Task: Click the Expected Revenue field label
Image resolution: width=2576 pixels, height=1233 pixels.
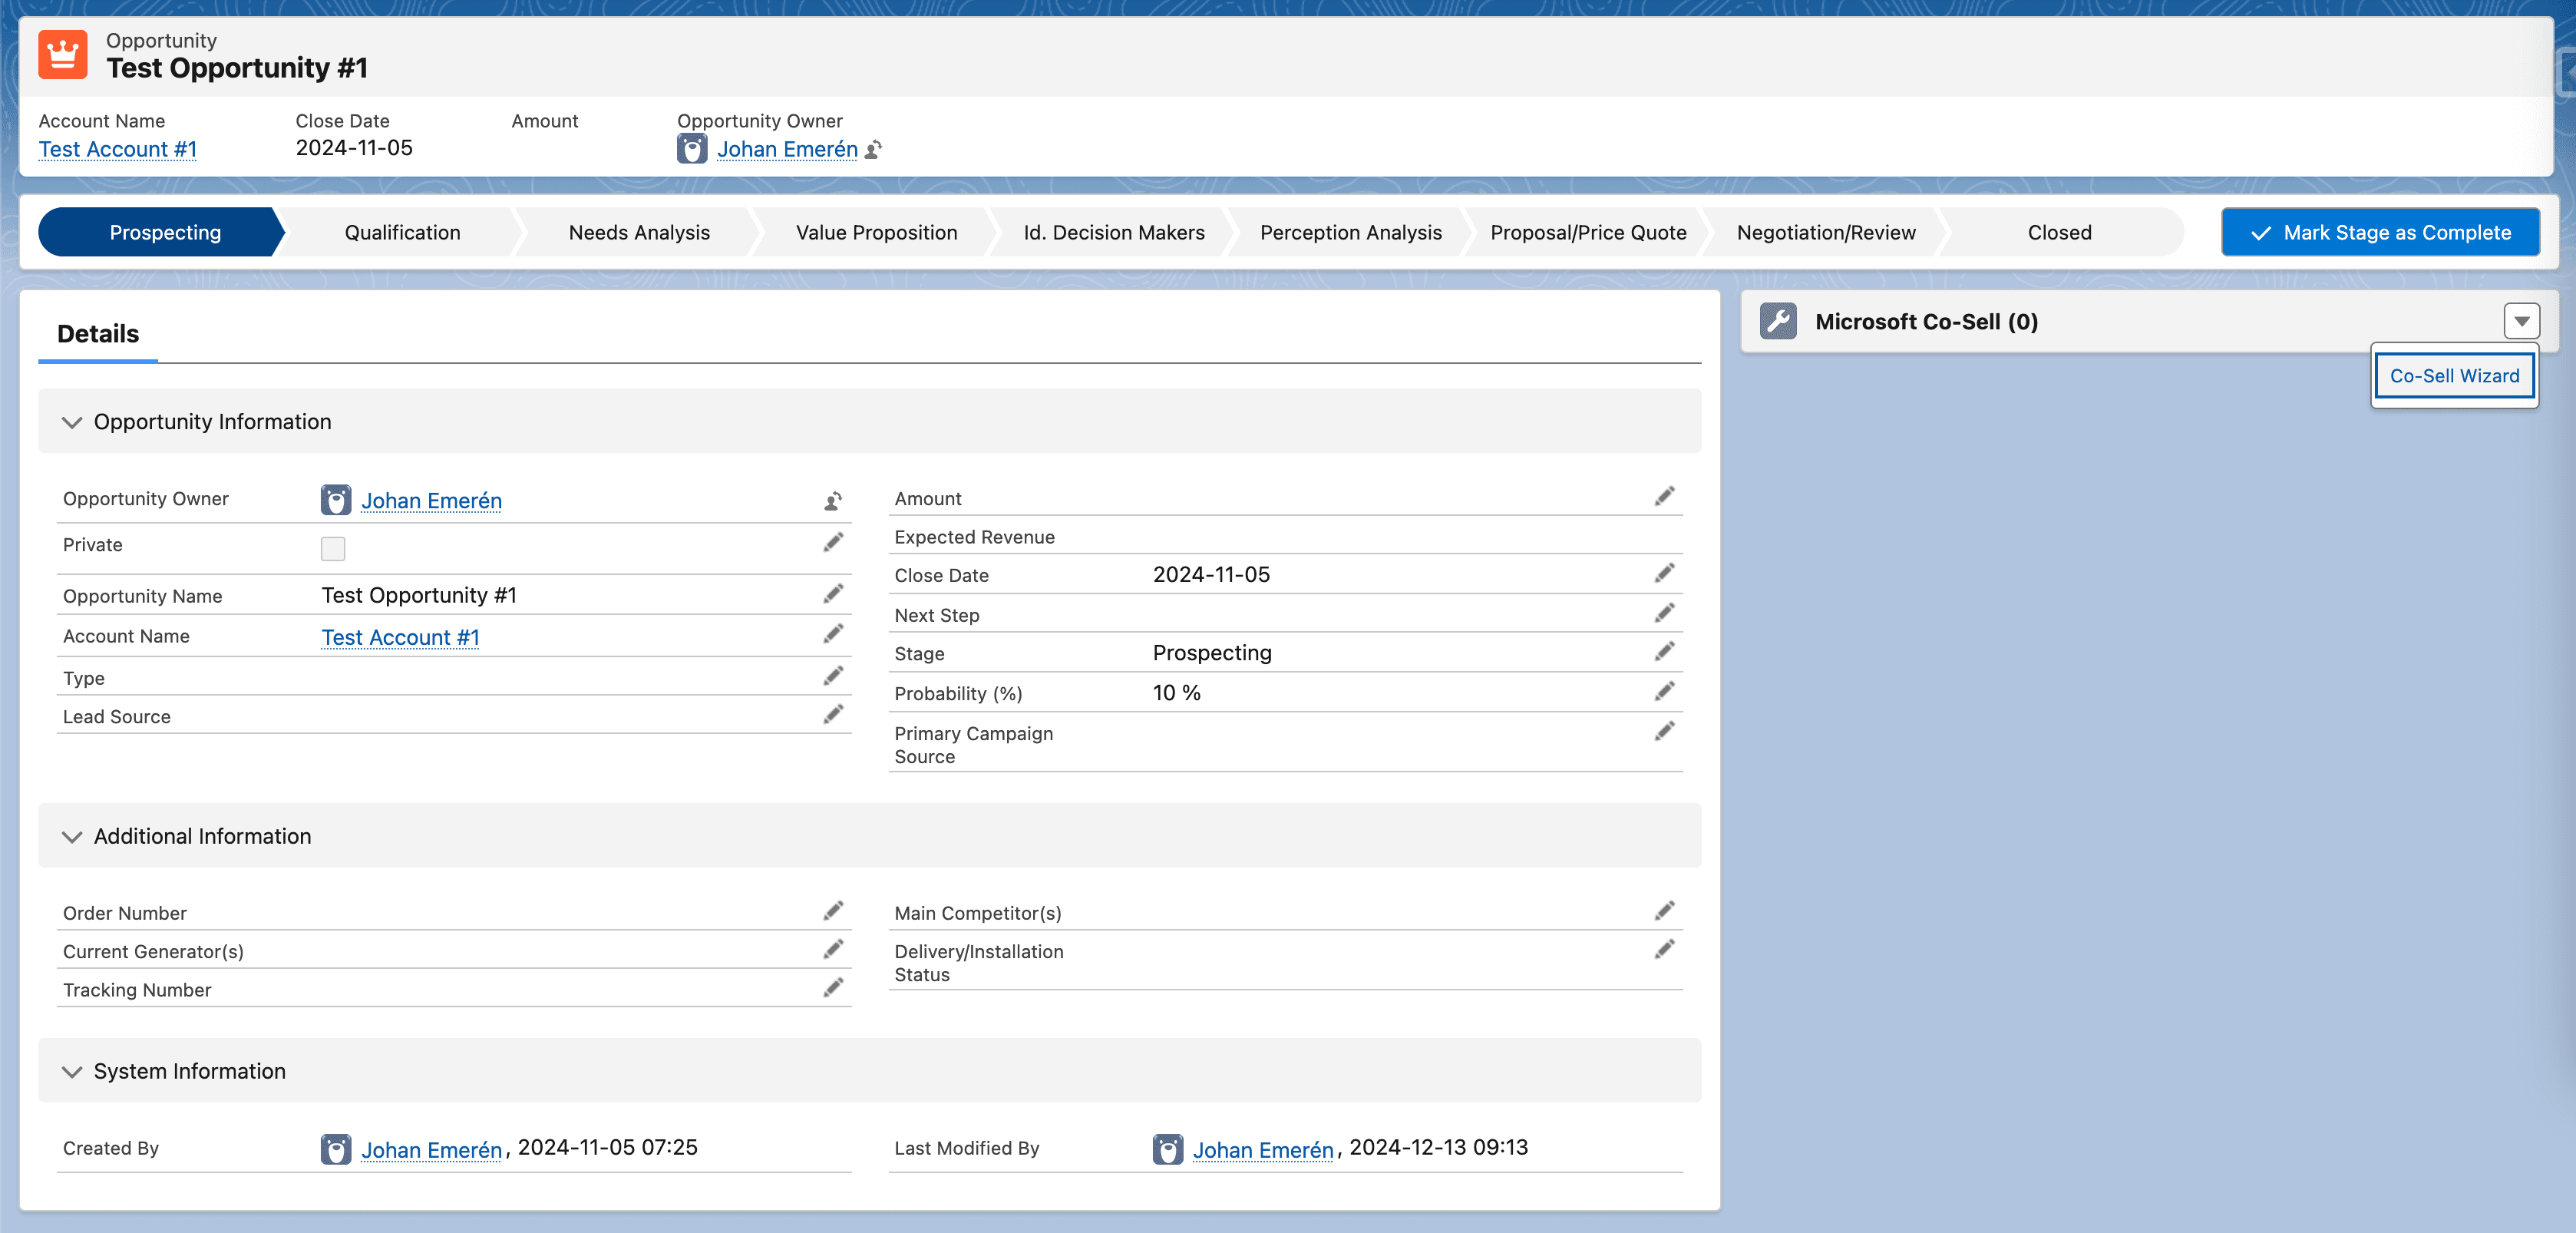Action: click(x=974, y=537)
